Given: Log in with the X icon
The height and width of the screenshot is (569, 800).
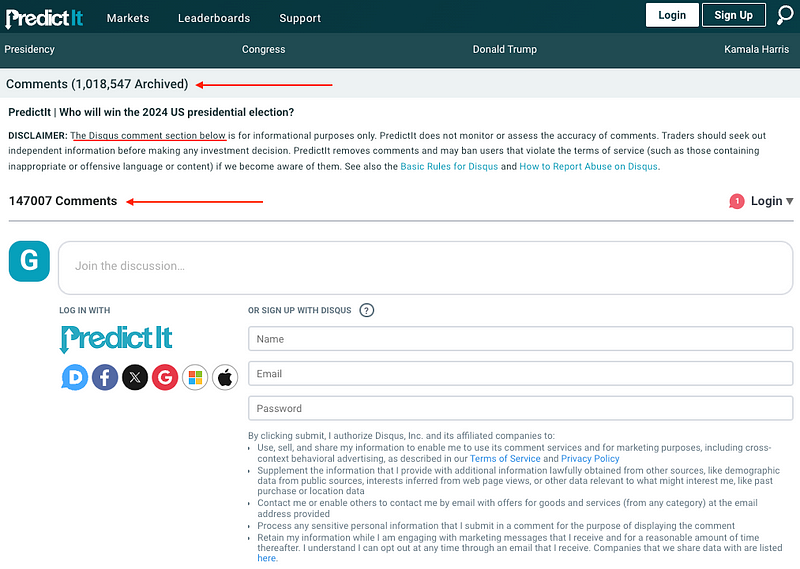Looking at the screenshot, I should [135, 377].
